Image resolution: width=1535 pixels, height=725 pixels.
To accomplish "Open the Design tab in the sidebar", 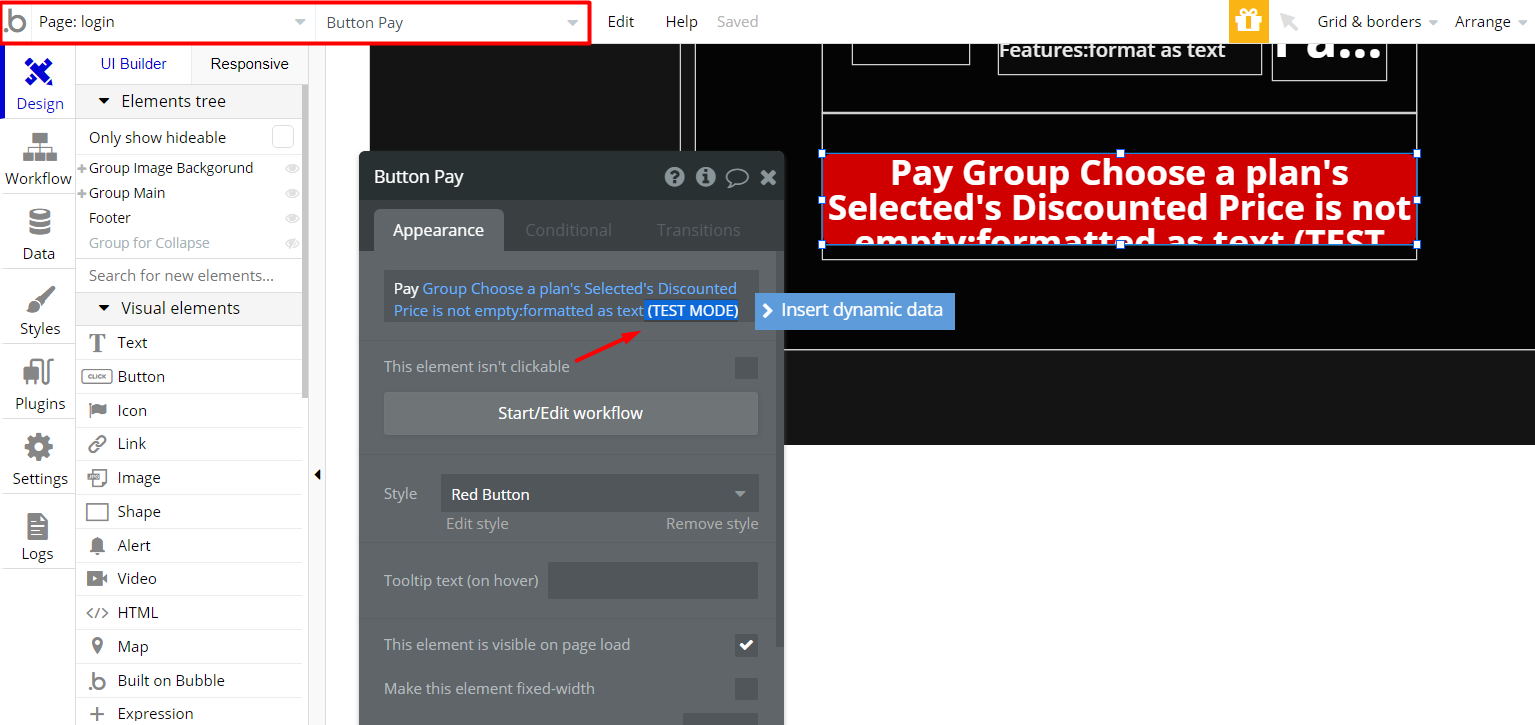I will [39, 83].
